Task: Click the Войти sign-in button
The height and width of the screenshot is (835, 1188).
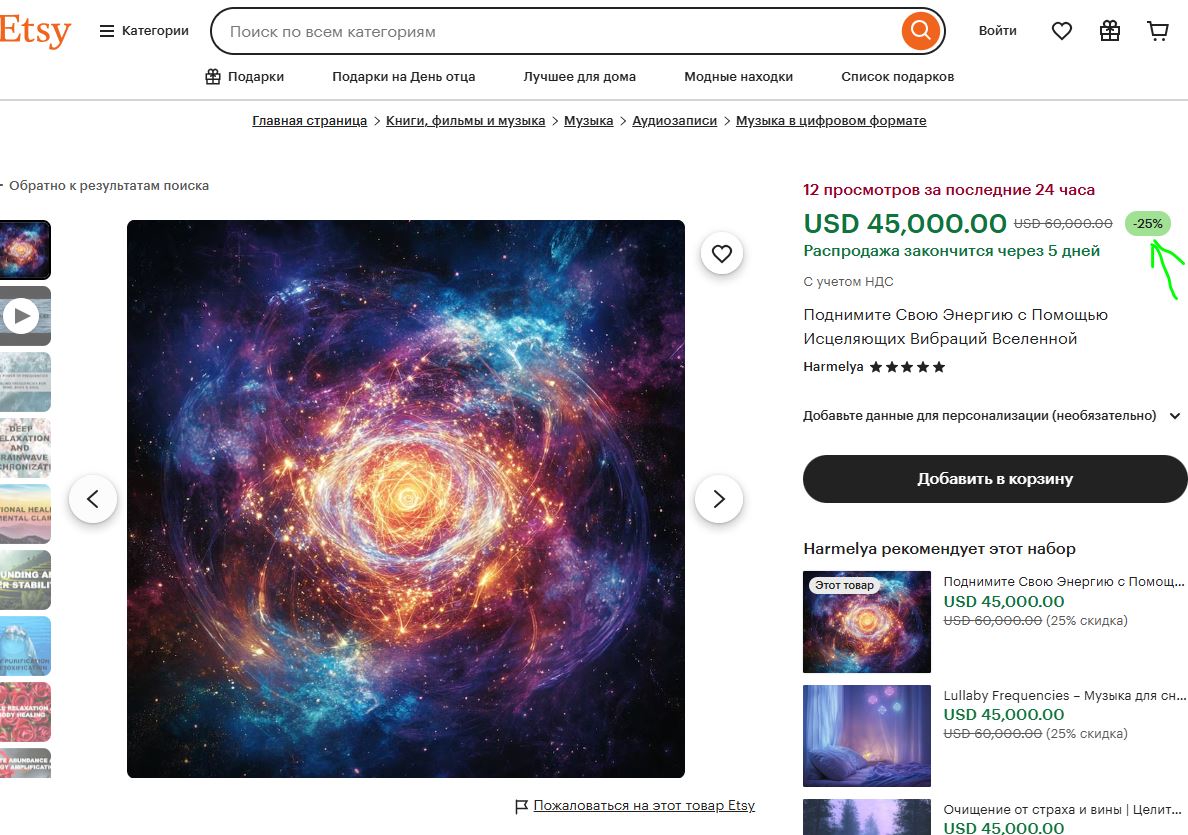Action: click(997, 31)
